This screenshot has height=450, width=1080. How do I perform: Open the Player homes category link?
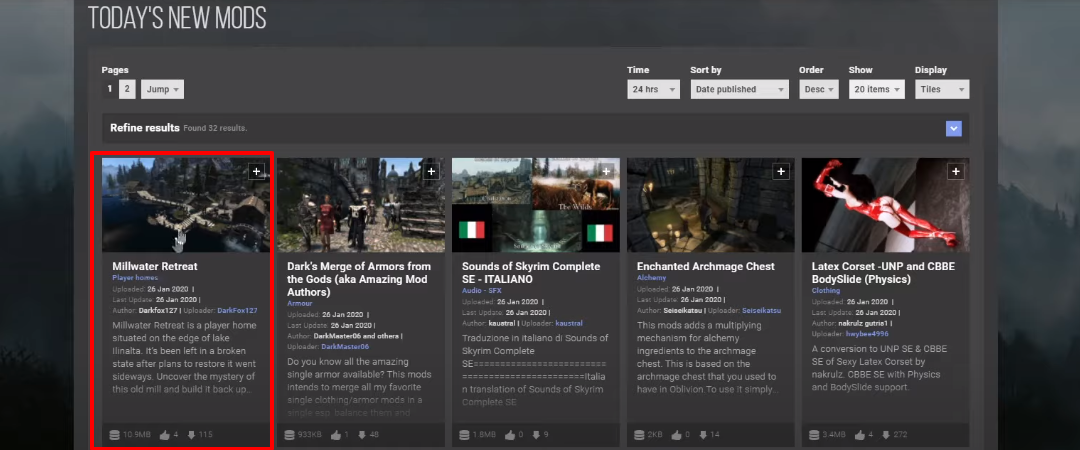135,278
